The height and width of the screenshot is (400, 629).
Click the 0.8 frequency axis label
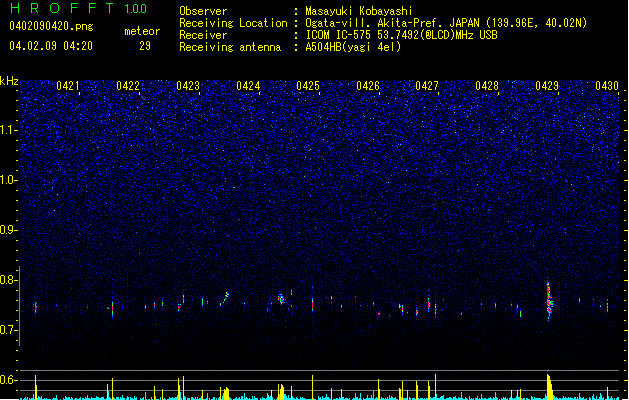9,280
